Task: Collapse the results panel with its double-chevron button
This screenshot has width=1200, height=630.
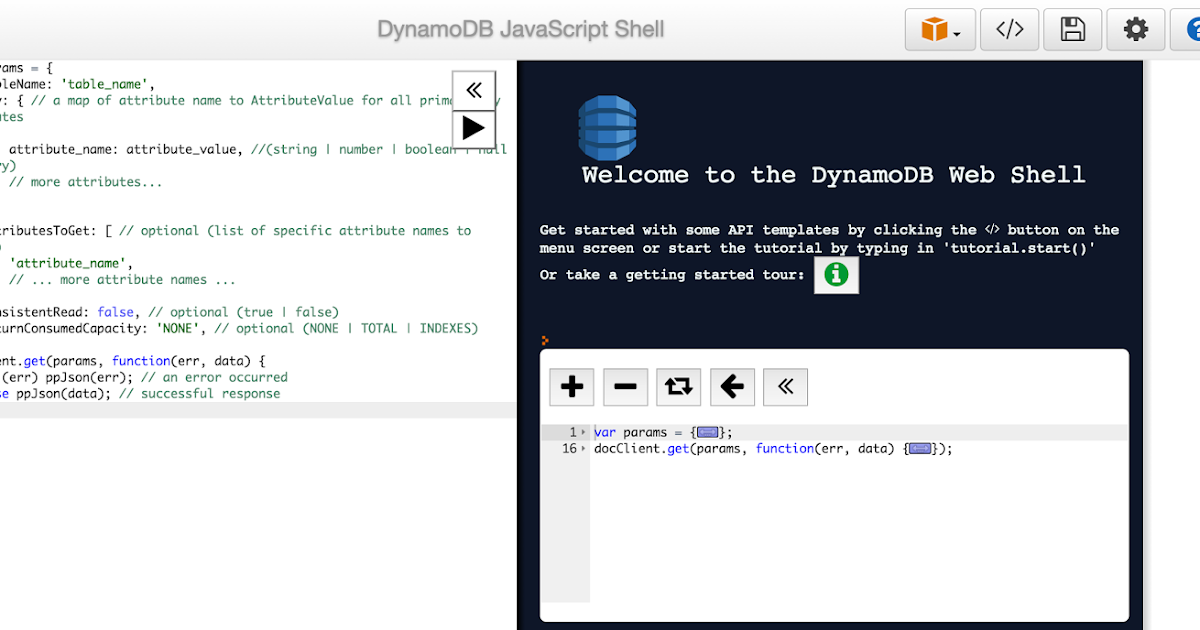Action: pos(785,387)
